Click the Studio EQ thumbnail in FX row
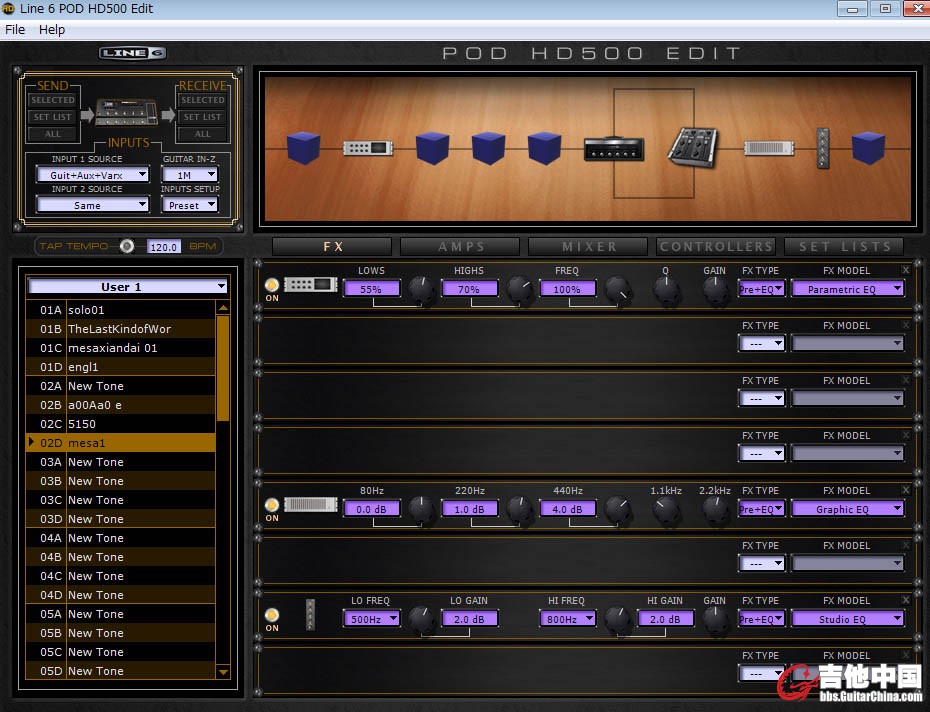930x712 pixels. (x=310, y=614)
